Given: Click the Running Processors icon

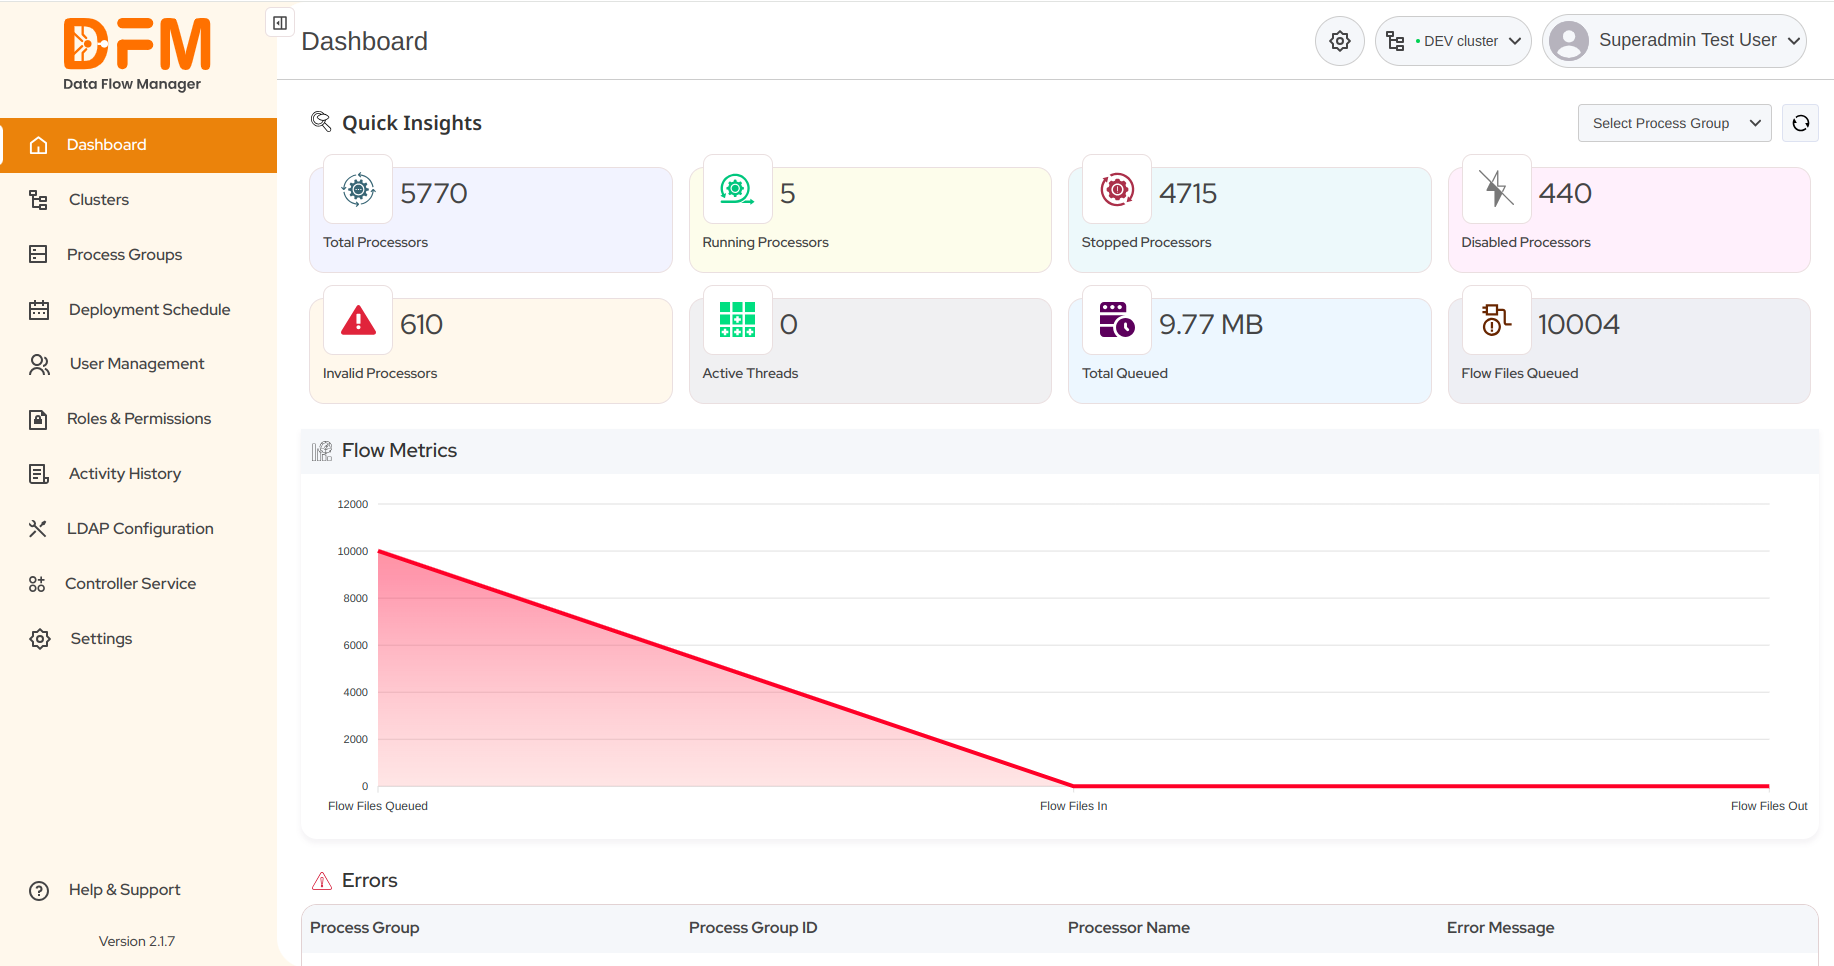Looking at the screenshot, I should click(x=737, y=189).
